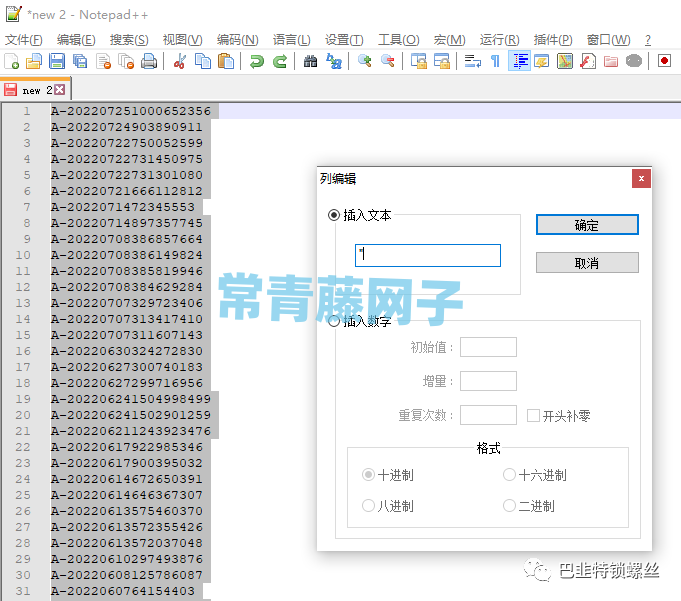Click the Undo arrow icon
This screenshot has height=601, width=681.
click(x=257, y=61)
